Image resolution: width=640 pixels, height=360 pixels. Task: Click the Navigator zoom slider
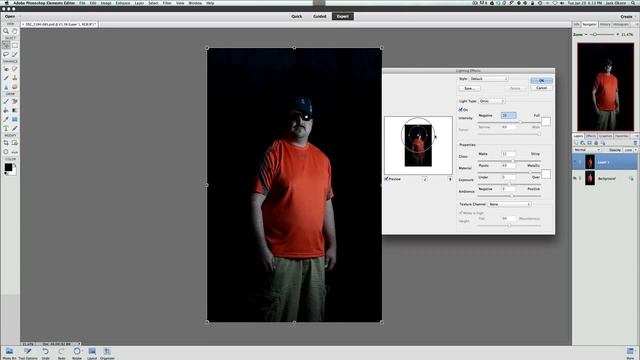[603, 35]
